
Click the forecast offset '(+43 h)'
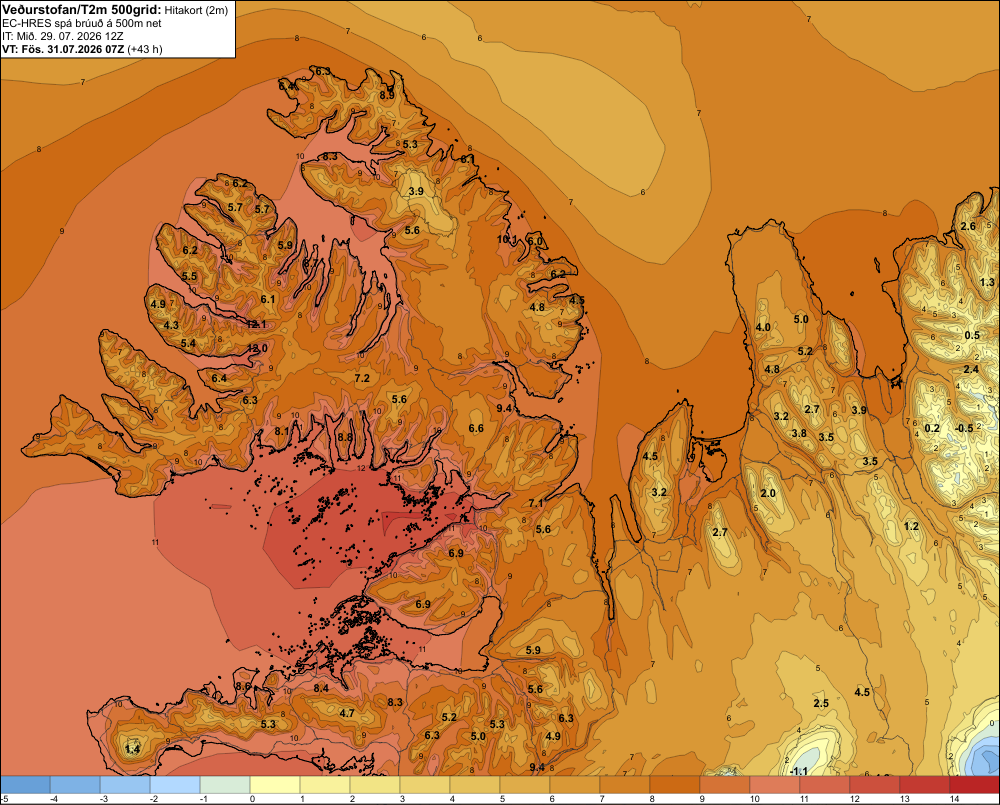[x=145, y=49]
